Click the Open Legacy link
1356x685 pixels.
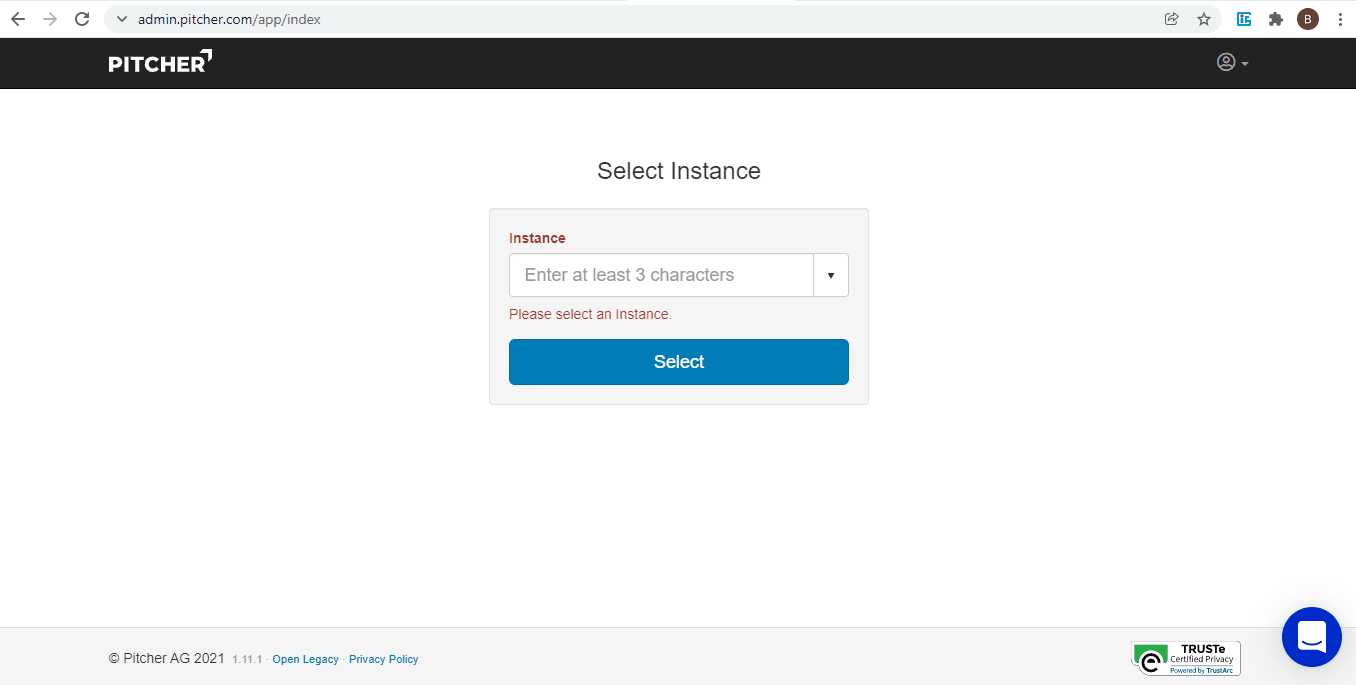tap(305, 658)
